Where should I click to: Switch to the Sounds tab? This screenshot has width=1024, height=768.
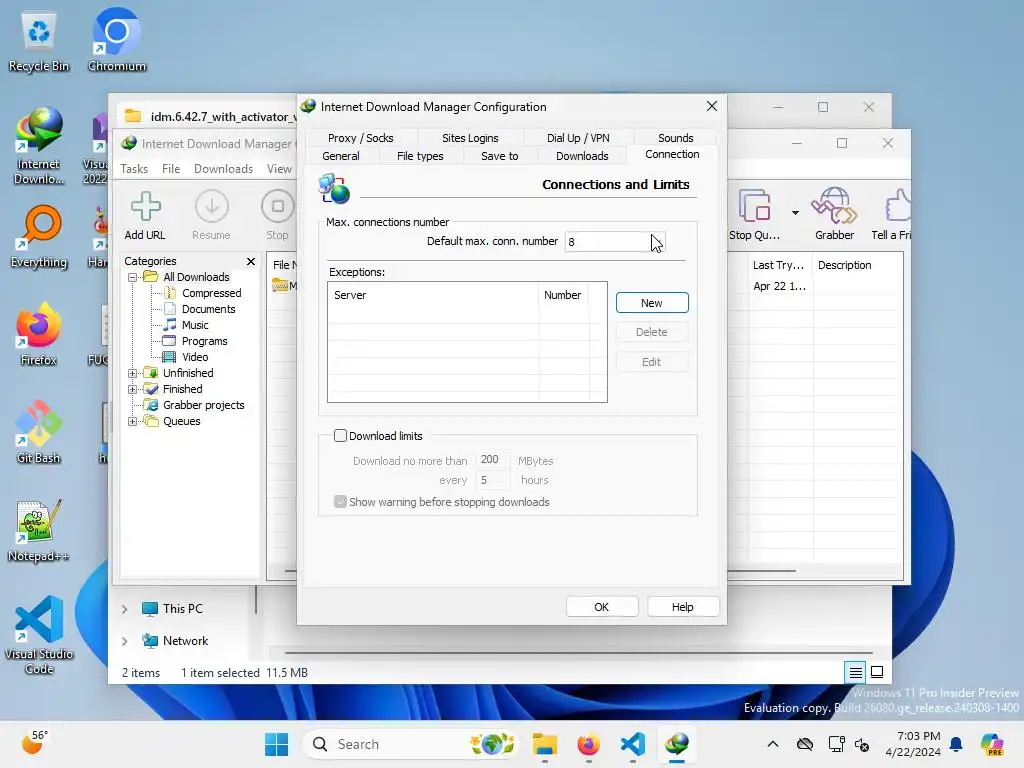pyautogui.click(x=675, y=138)
